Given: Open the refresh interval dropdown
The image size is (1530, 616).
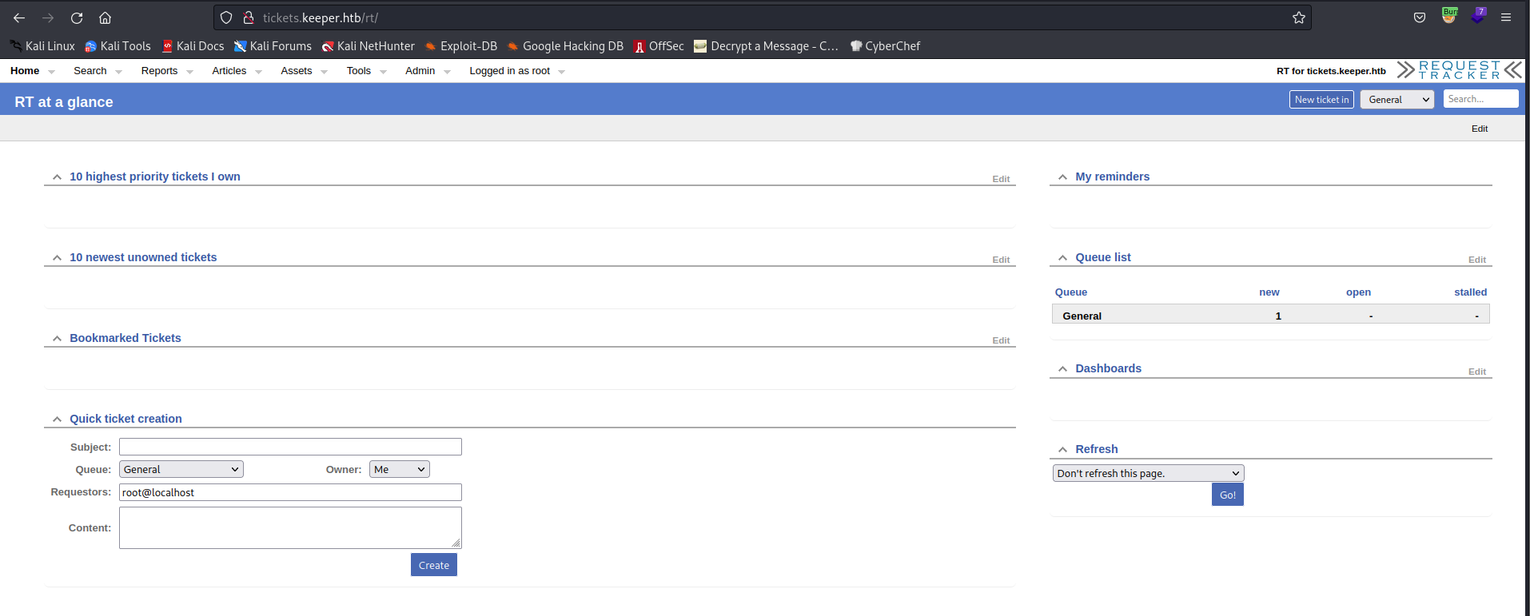Looking at the screenshot, I should 1148,473.
